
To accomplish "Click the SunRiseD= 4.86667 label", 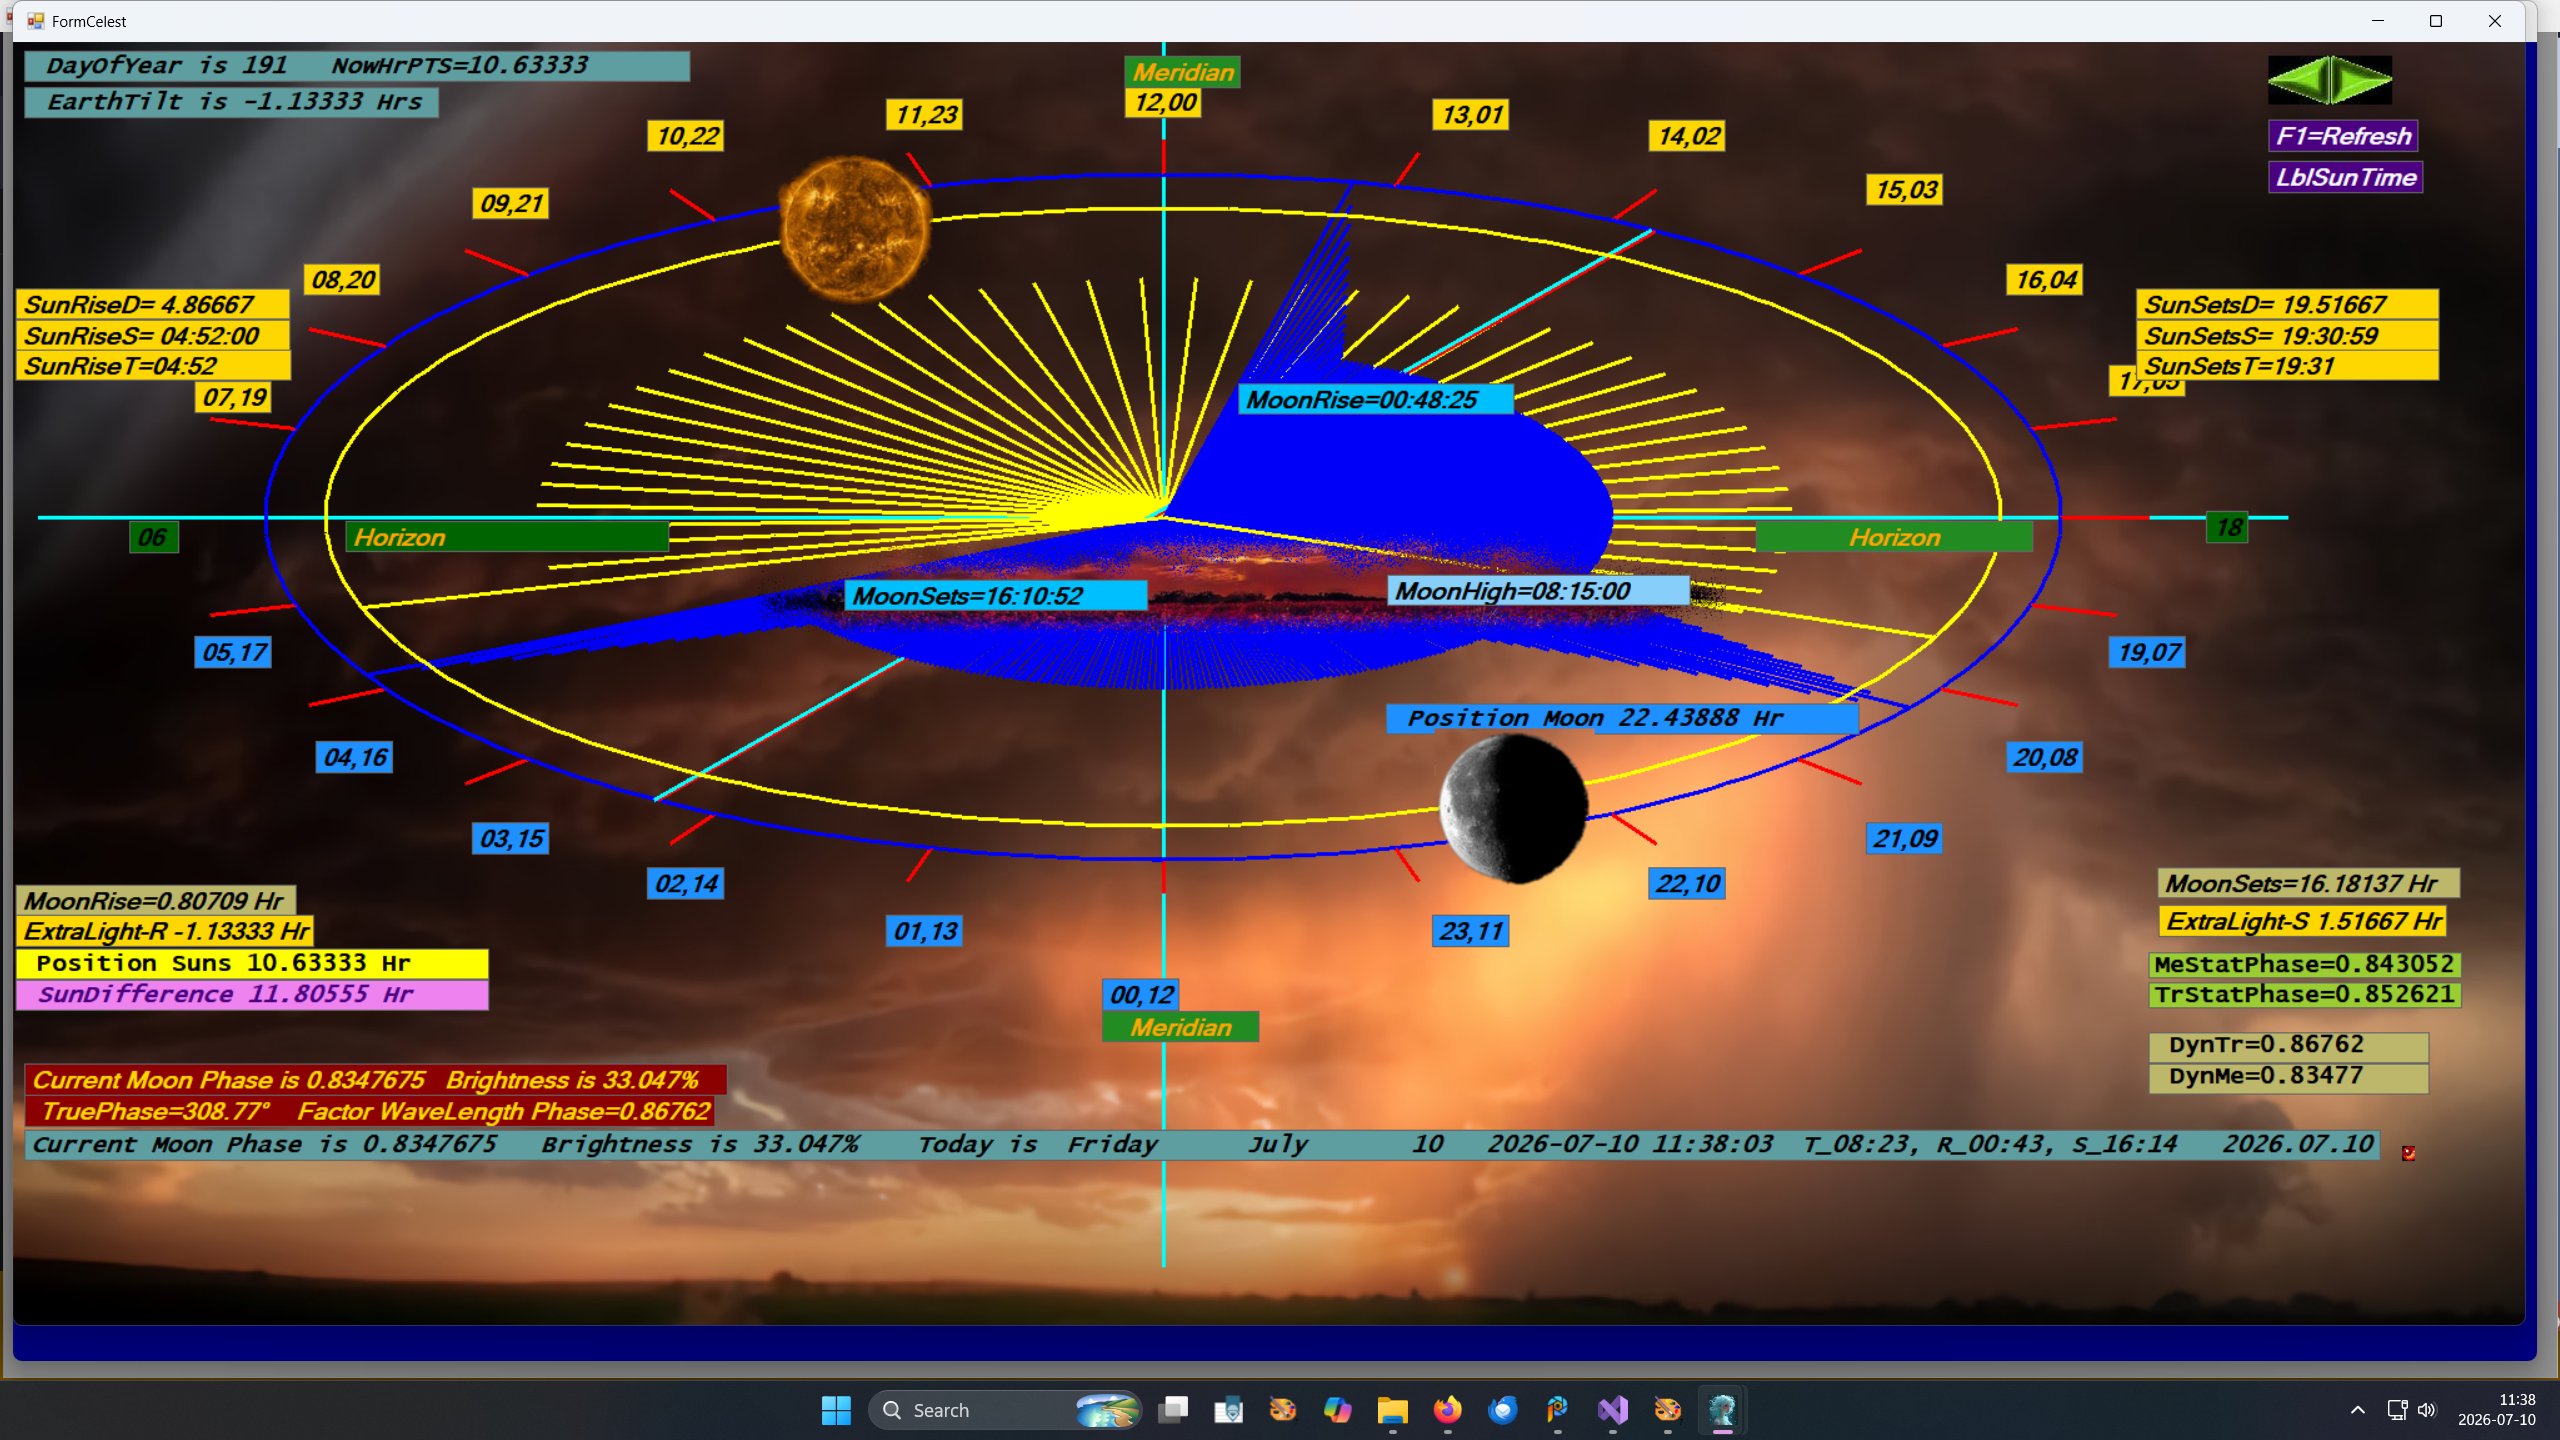I will pos(153,304).
